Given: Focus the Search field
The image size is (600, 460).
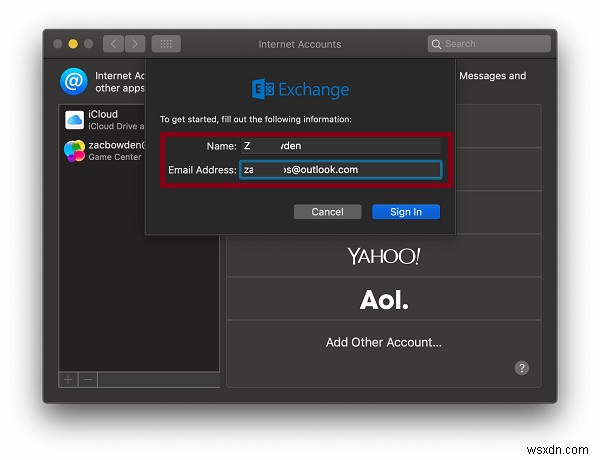Looking at the screenshot, I should coord(489,44).
